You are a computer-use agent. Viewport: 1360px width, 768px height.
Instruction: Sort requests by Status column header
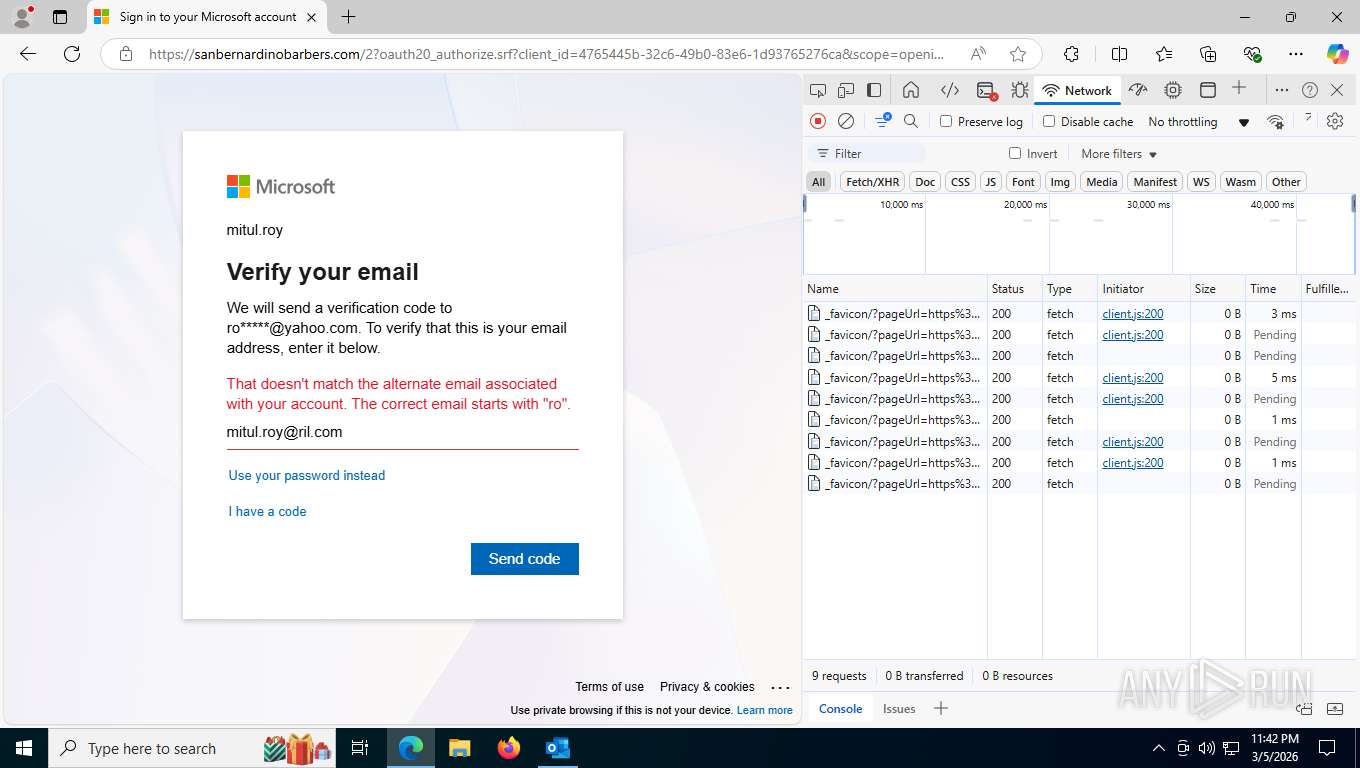pyautogui.click(x=1014, y=288)
